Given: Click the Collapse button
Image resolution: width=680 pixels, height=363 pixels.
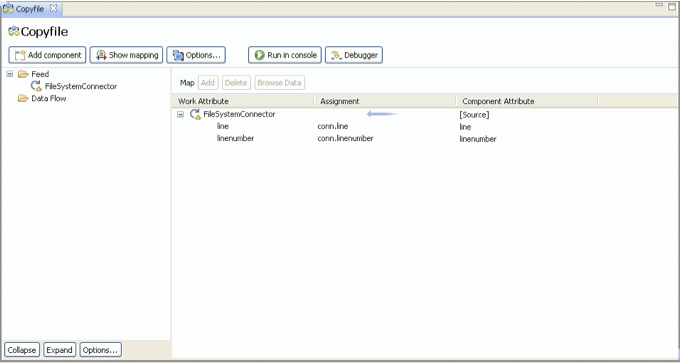Looking at the screenshot, I should pyautogui.click(x=22, y=350).
